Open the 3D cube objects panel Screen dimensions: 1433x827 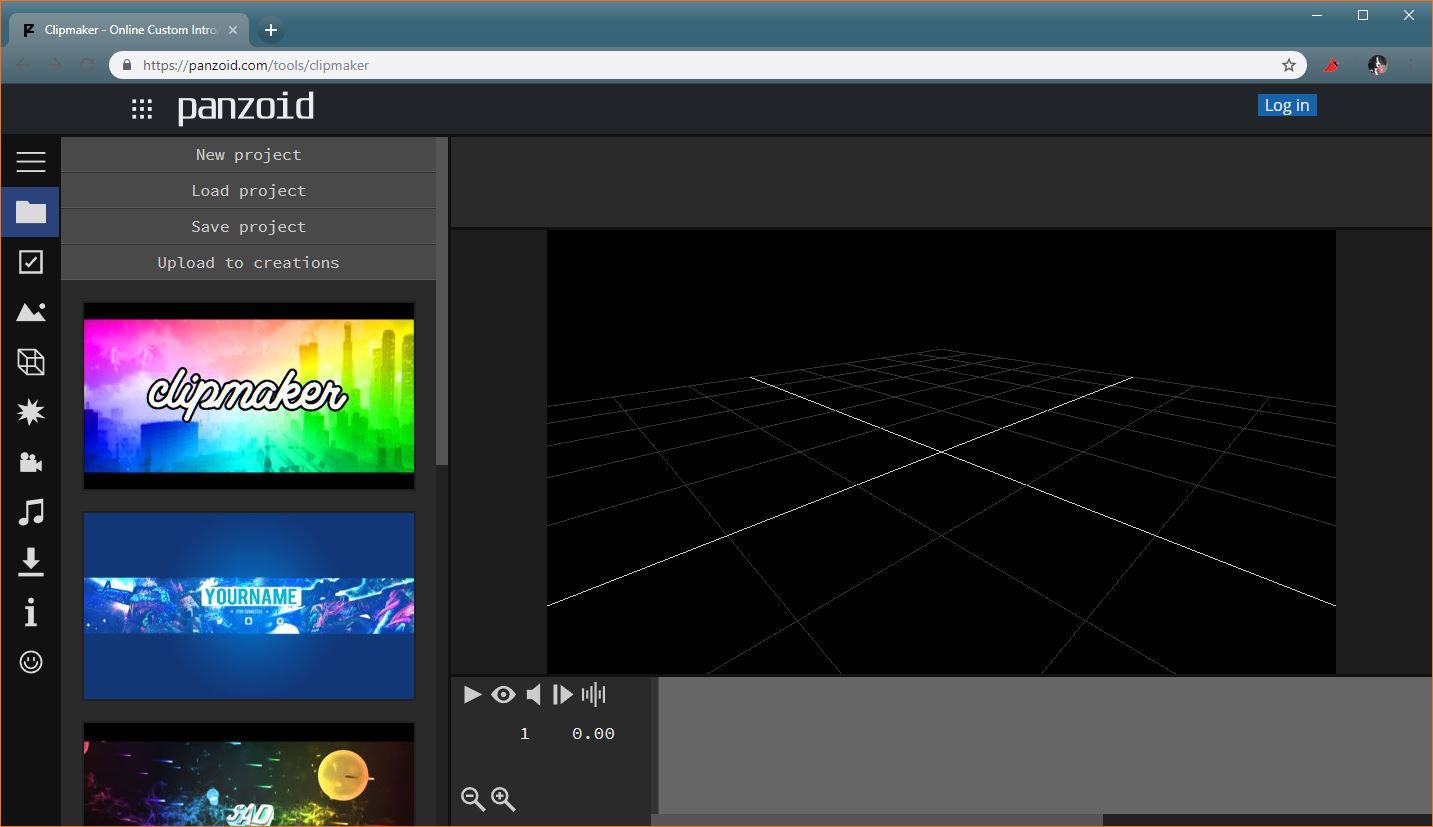[x=31, y=362]
